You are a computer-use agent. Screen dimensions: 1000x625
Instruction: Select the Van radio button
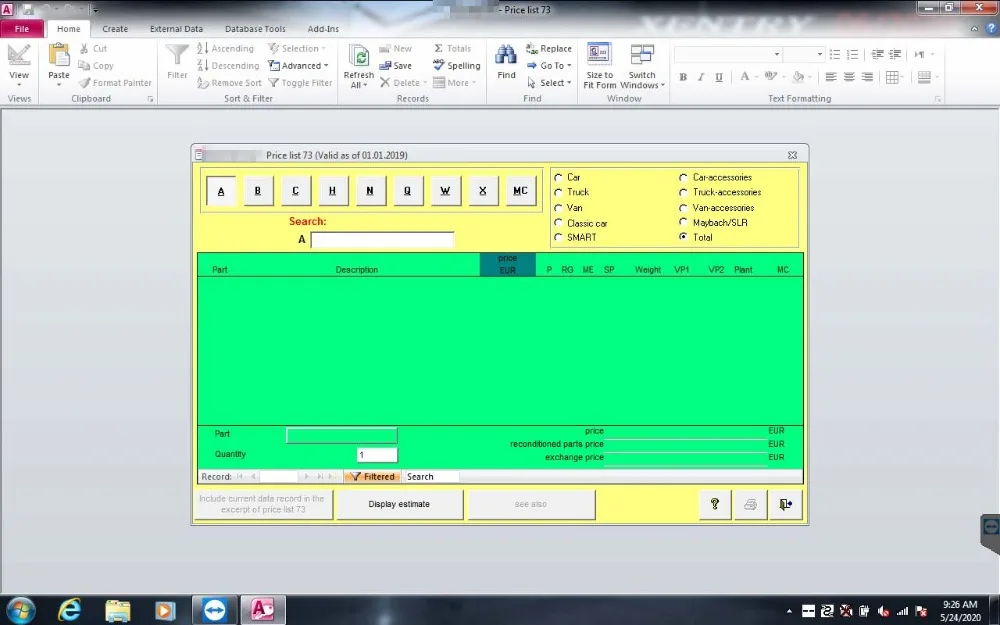coord(558,208)
